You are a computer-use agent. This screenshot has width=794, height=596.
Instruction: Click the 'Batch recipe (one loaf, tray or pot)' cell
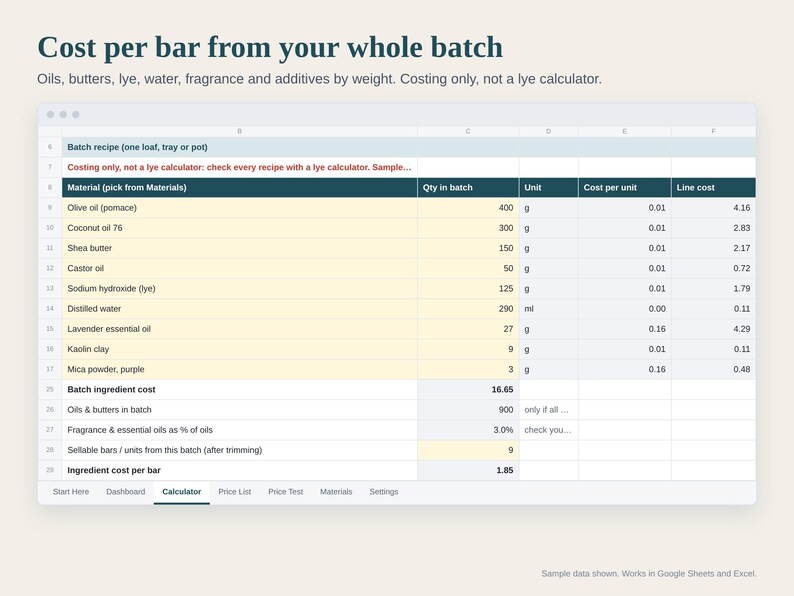pos(240,147)
